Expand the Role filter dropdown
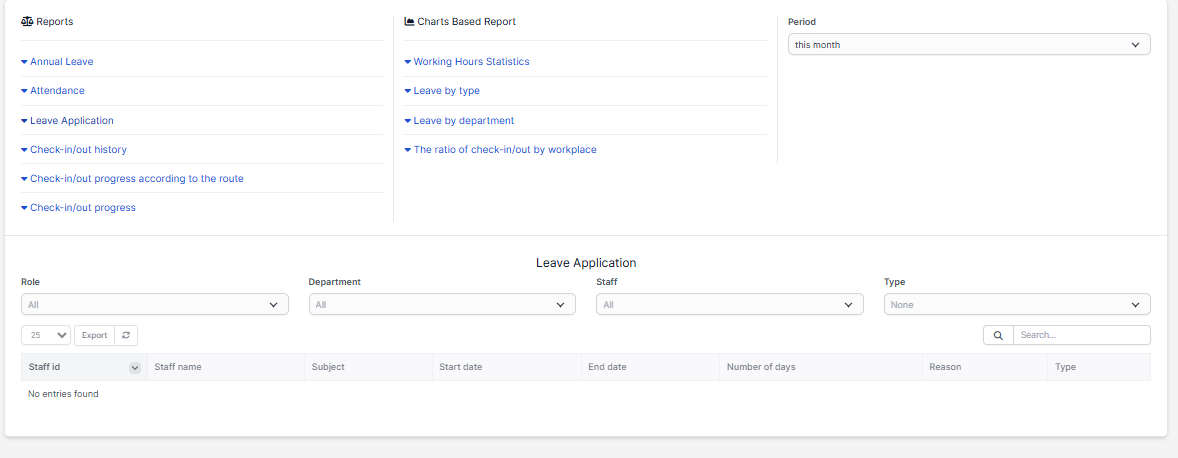1178x458 pixels. click(x=154, y=305)
